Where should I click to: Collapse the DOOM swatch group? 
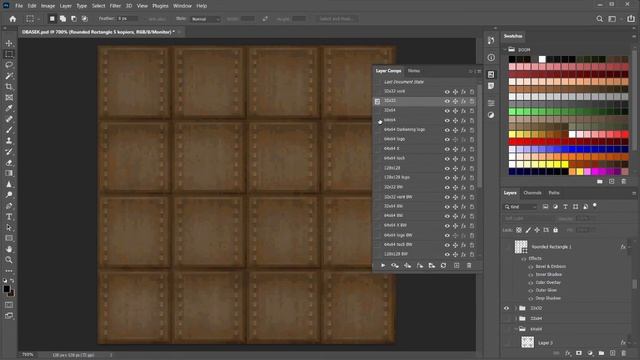505,49
